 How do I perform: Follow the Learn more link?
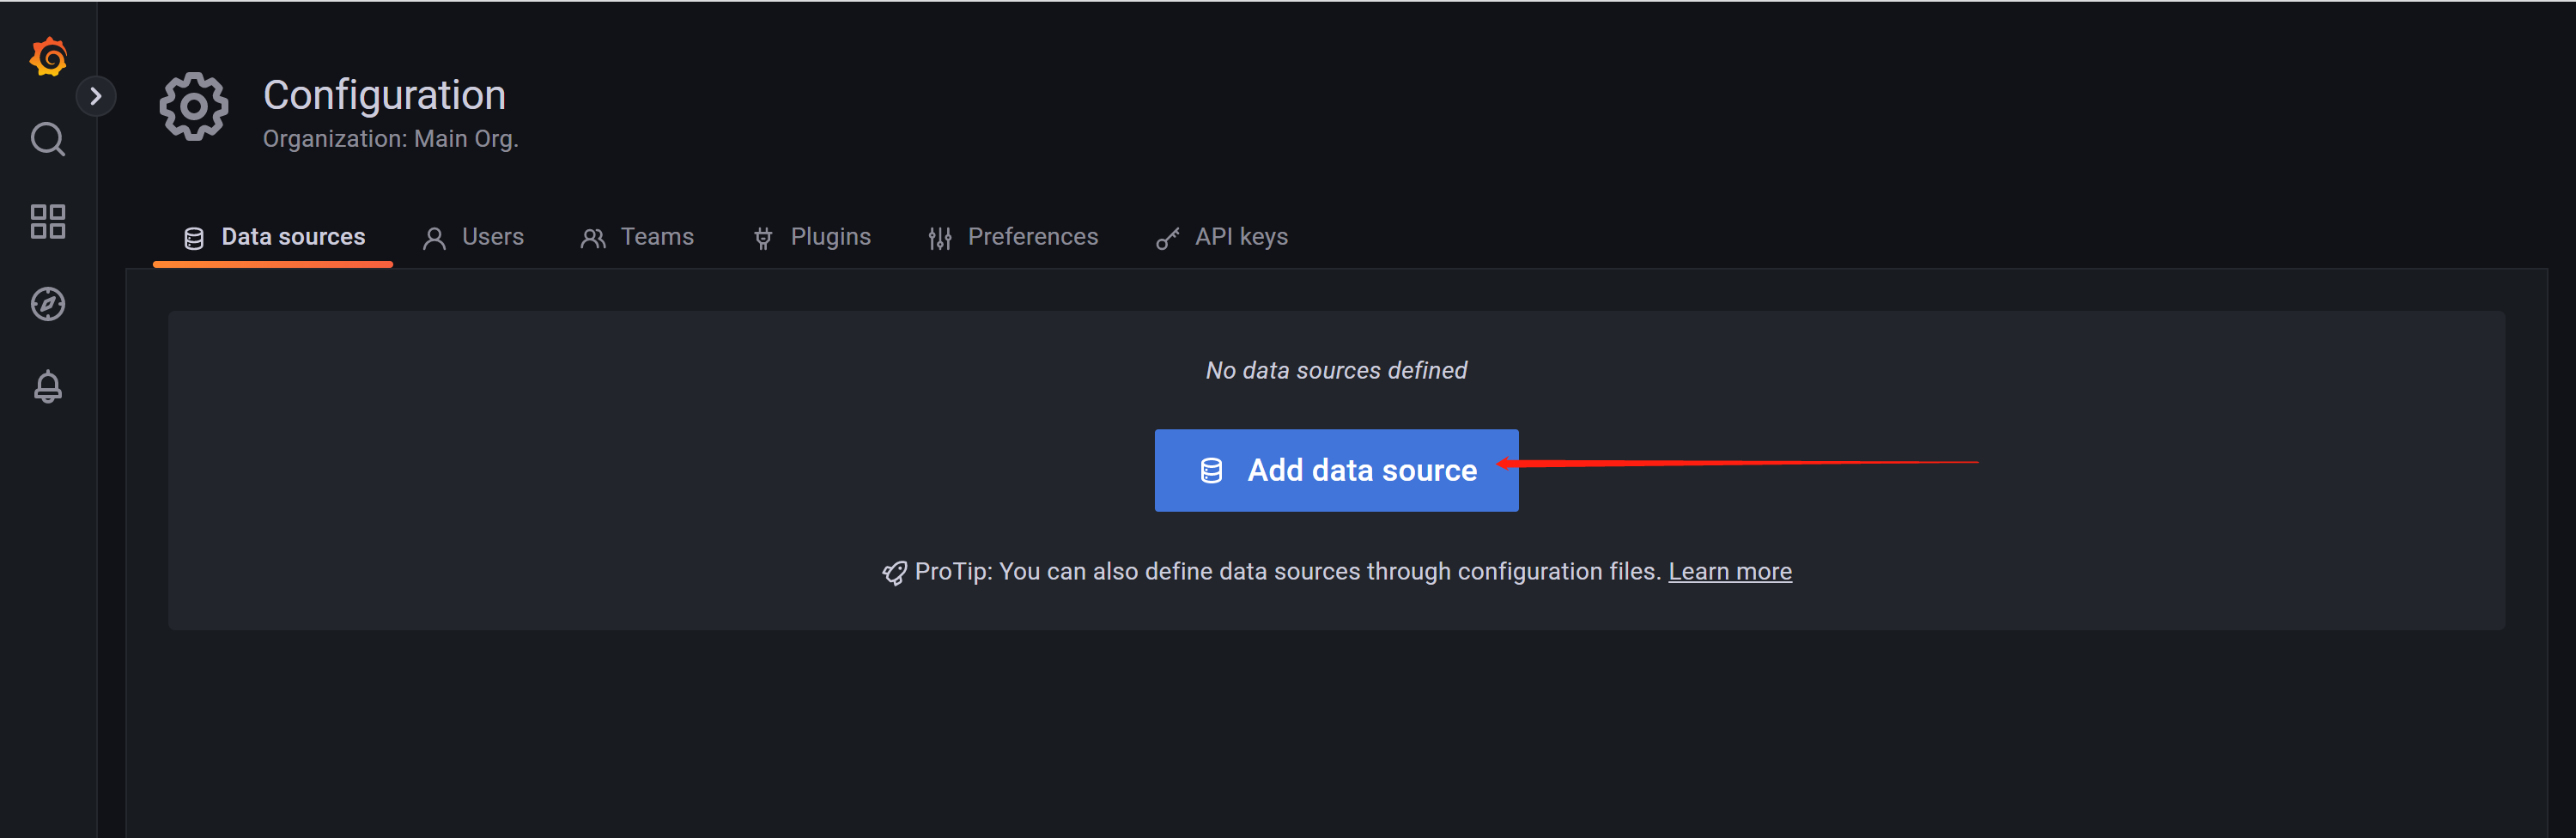[1729, 571]
